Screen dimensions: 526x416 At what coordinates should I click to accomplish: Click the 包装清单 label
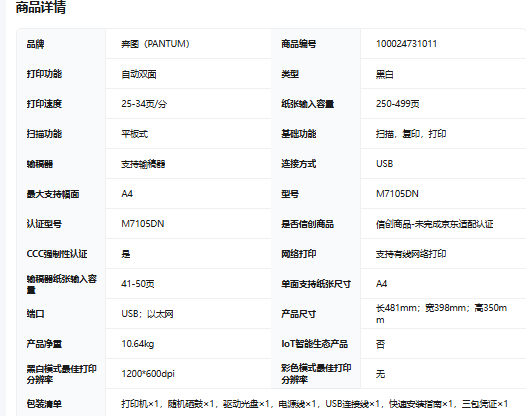pos(44,404)
